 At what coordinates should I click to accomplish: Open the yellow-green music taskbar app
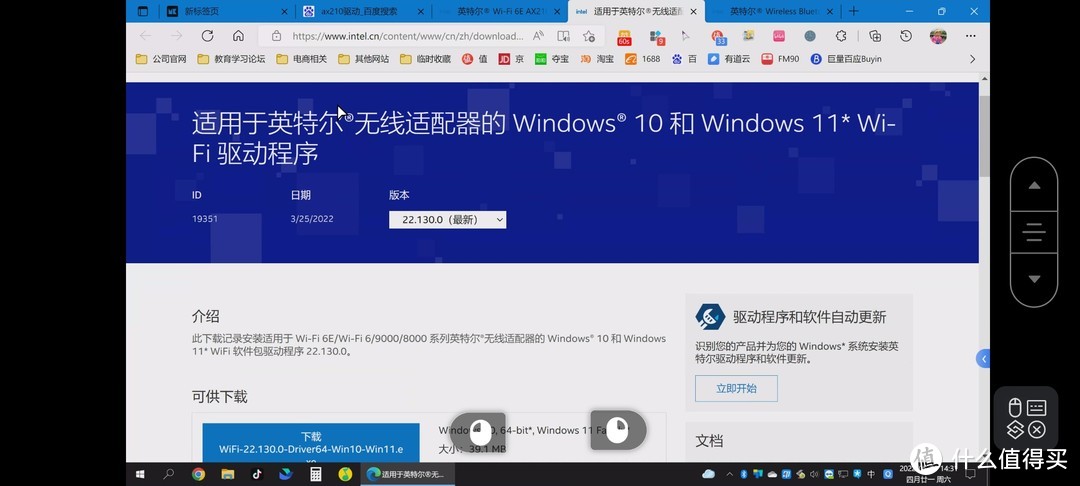click(345, 474)
